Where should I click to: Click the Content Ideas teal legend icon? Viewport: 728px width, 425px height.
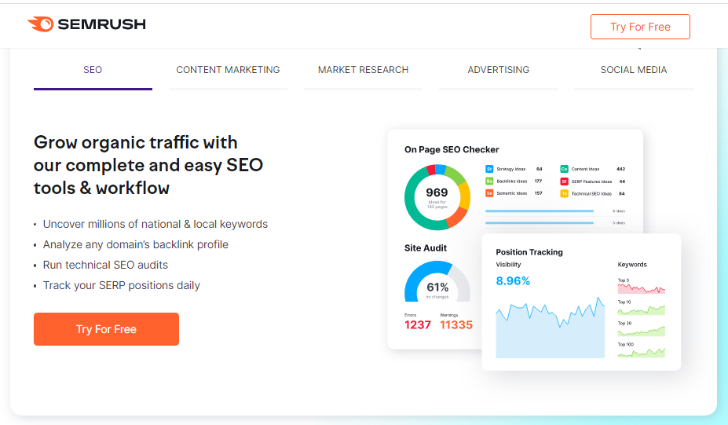[564, 169]
